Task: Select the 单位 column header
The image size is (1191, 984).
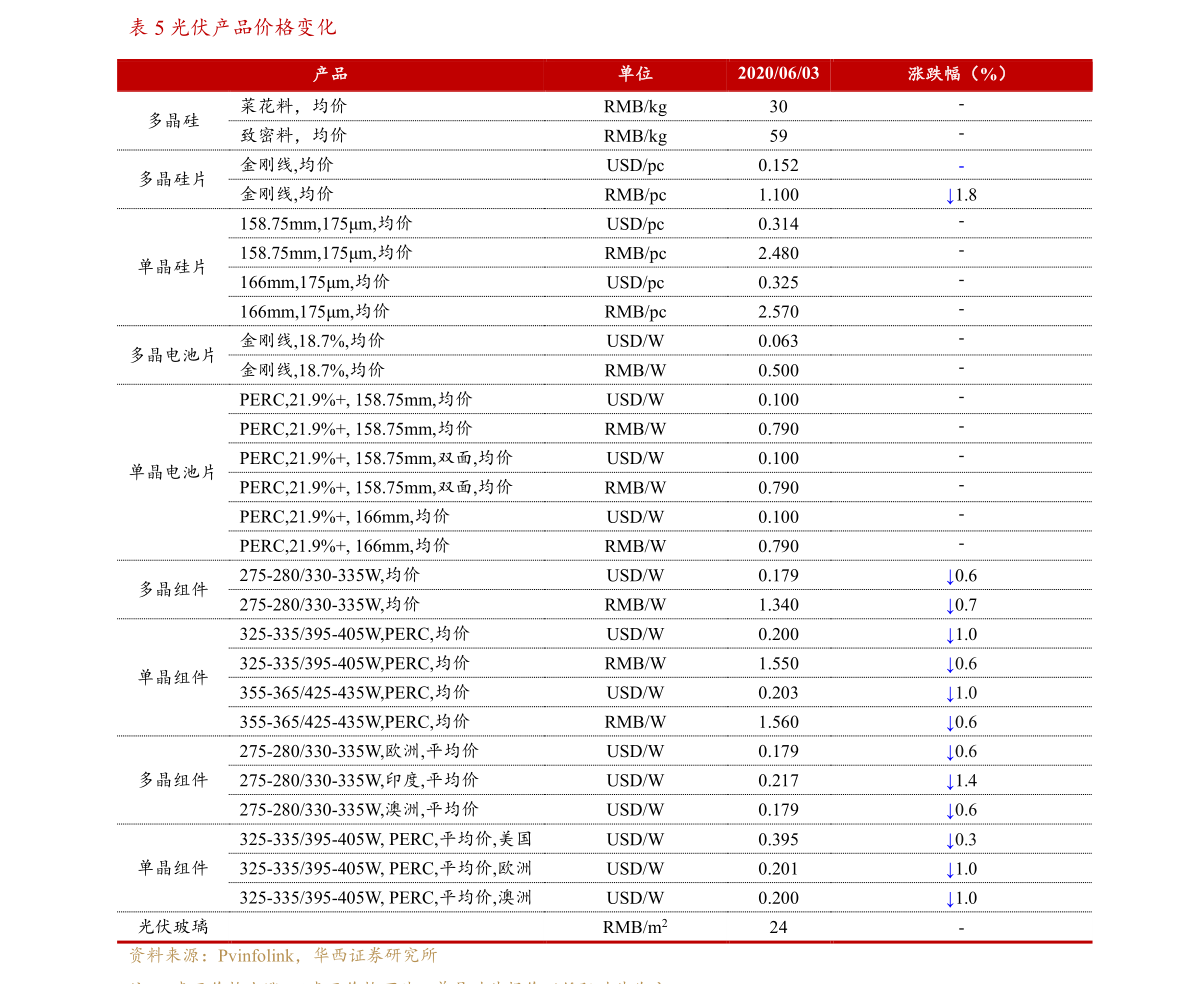Action: pos(635,74)
